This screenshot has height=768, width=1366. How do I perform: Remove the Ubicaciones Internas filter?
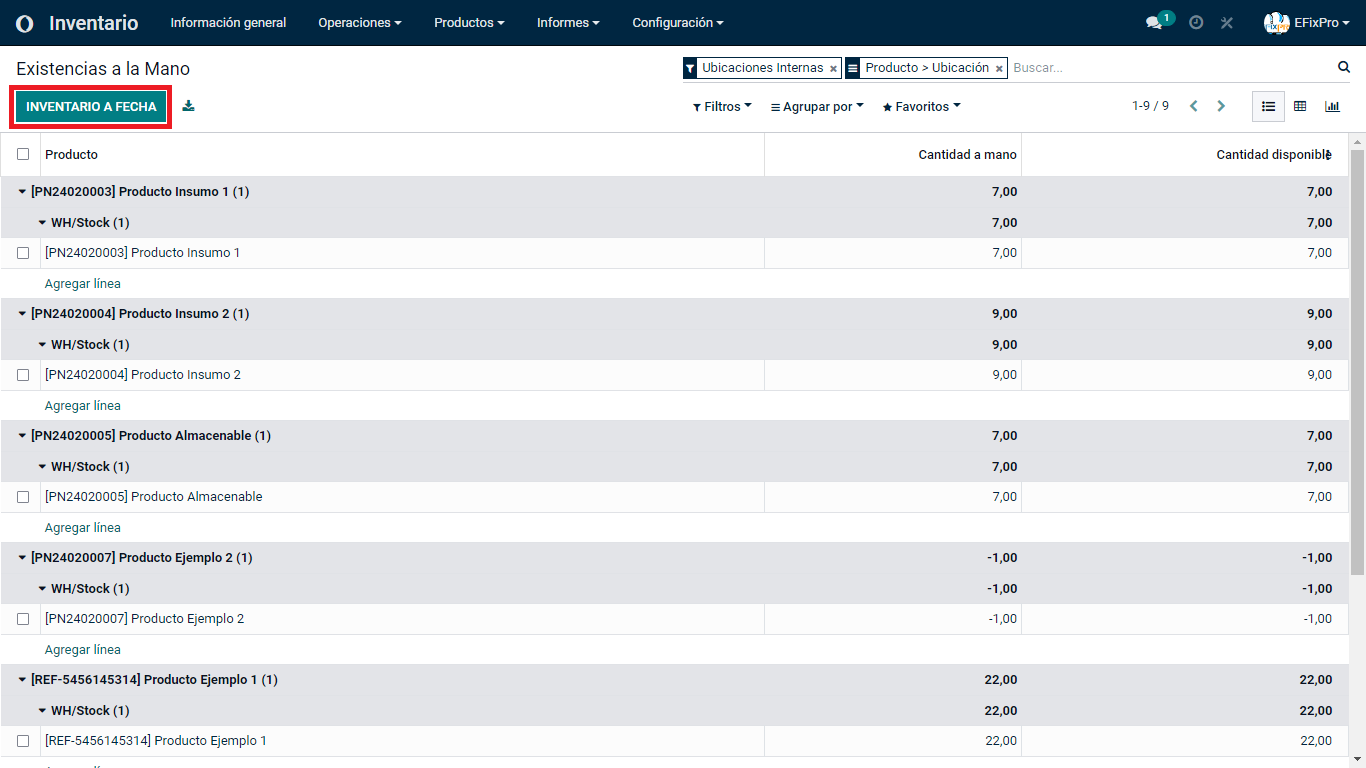(x=833, y=69)
